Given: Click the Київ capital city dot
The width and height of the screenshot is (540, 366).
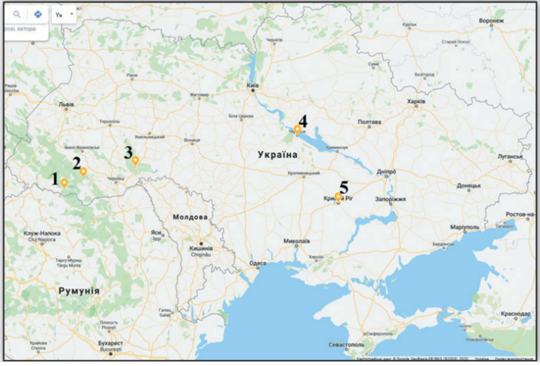Looking at the screenshot, I should (253, 91).
